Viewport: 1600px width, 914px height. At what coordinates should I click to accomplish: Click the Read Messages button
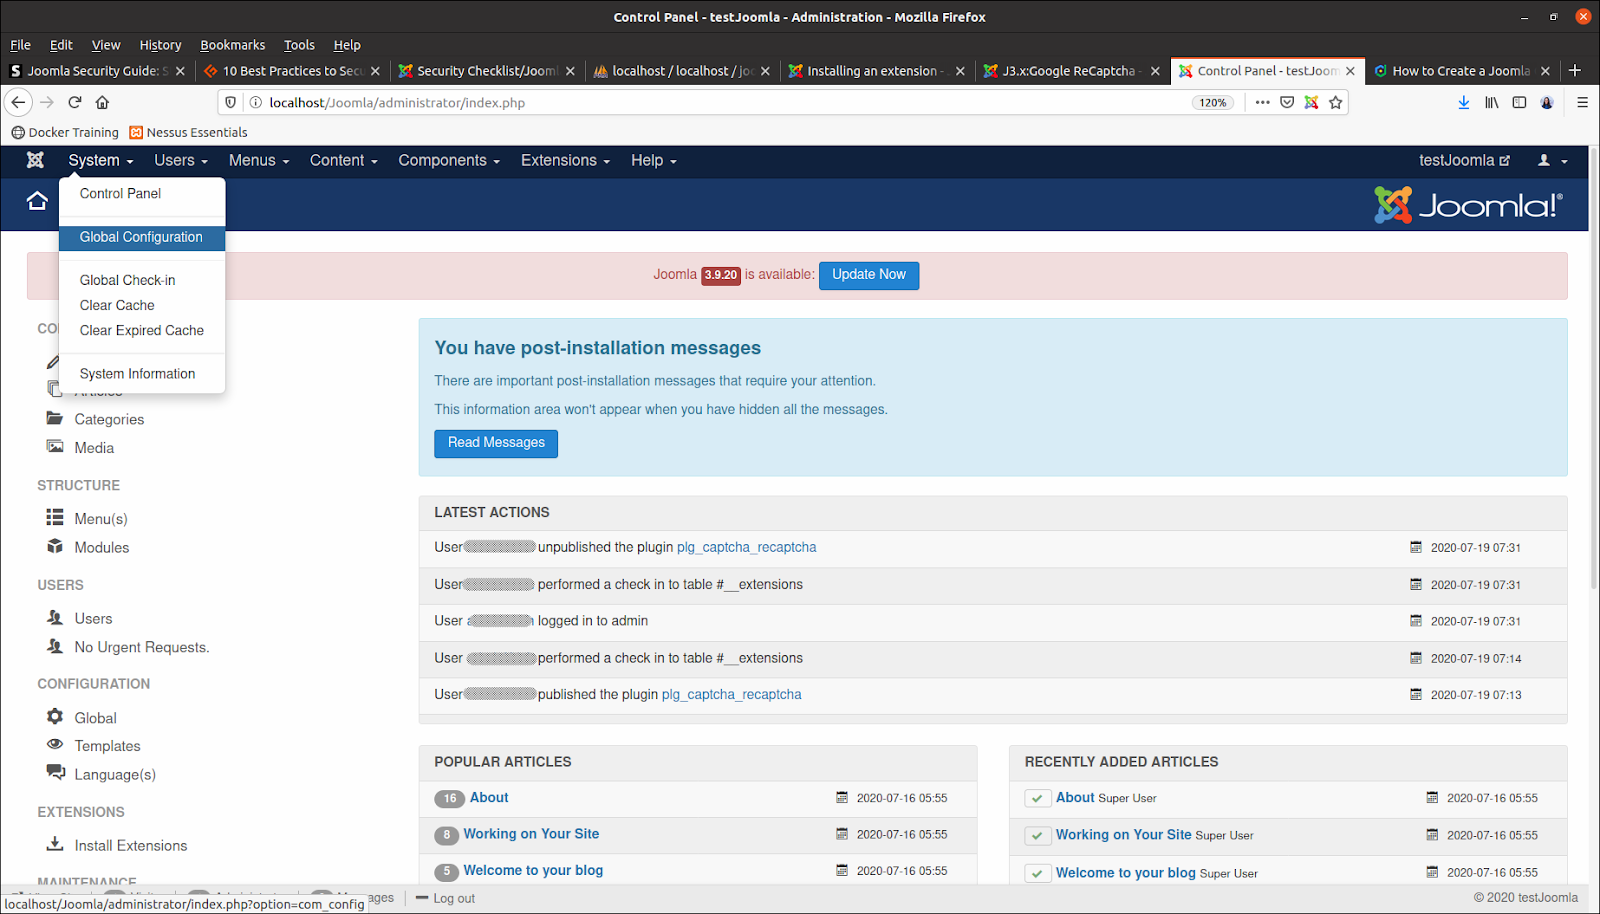[496, 443]
